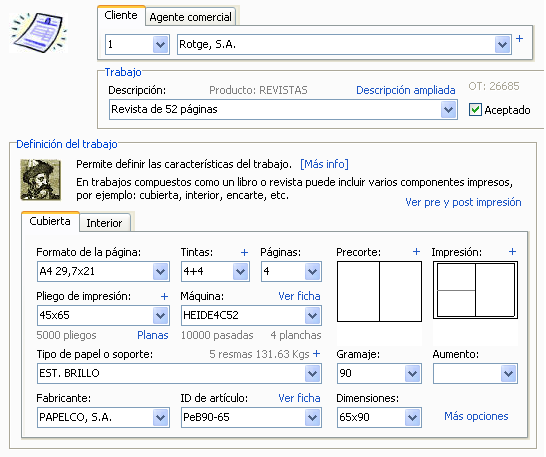Screen dimensions: 546x457
Task: Open the Más opciones link
Action: [476, 416]
